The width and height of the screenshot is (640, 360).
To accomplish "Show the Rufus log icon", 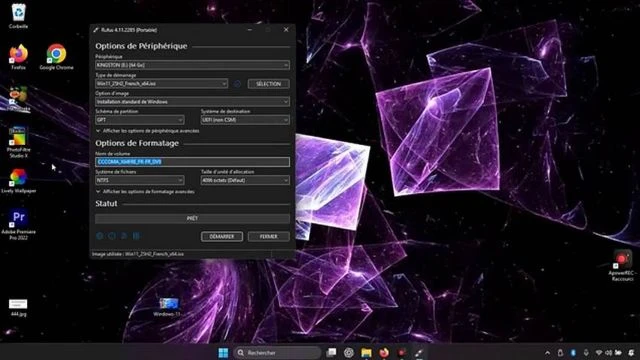I will pos(136,236).
